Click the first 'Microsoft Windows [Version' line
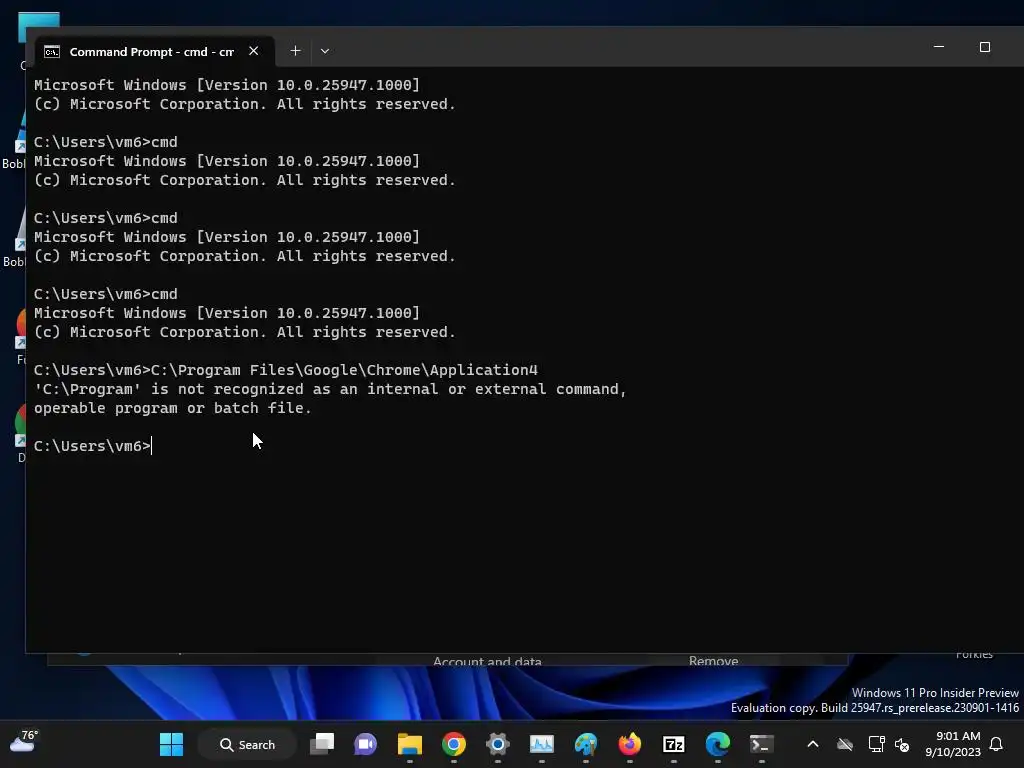The image size is (1024, 768). coord(227,85)
